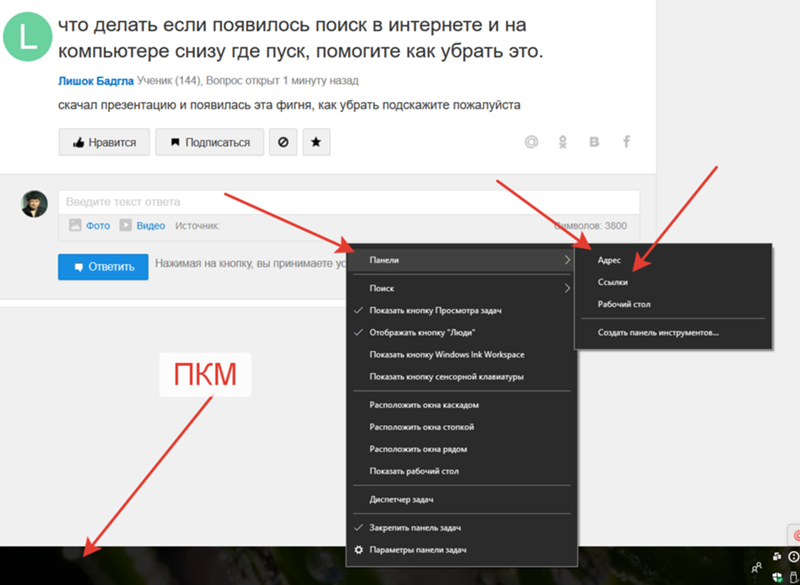800x585 pixels.
Task: Expand the Панели submenu arrow
Action: tap(567, 260)
